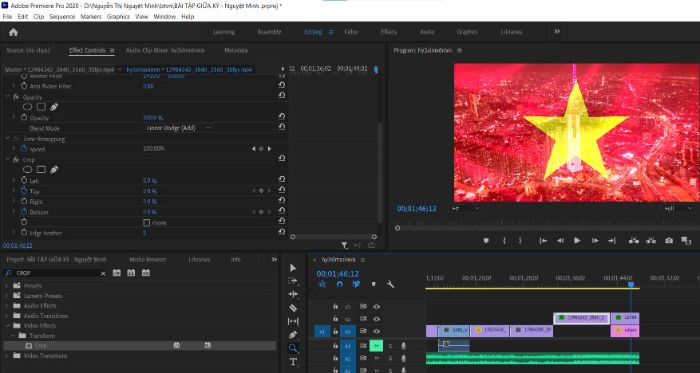The width and height of the screenshot is (700, 373).
Task: Hide V2 track output eye
Action: (377, 319)
